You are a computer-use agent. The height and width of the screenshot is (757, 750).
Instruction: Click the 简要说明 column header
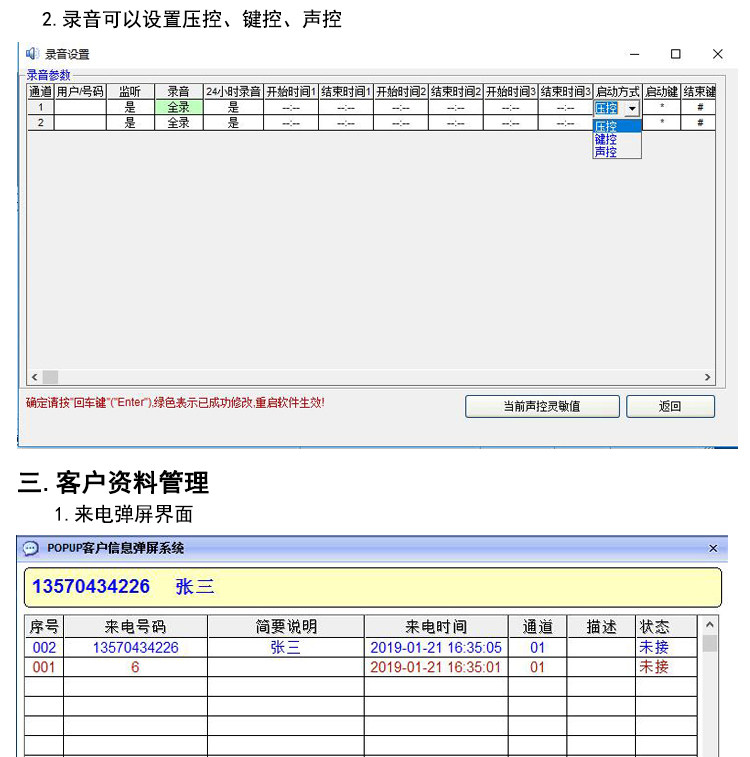[286, 627]
